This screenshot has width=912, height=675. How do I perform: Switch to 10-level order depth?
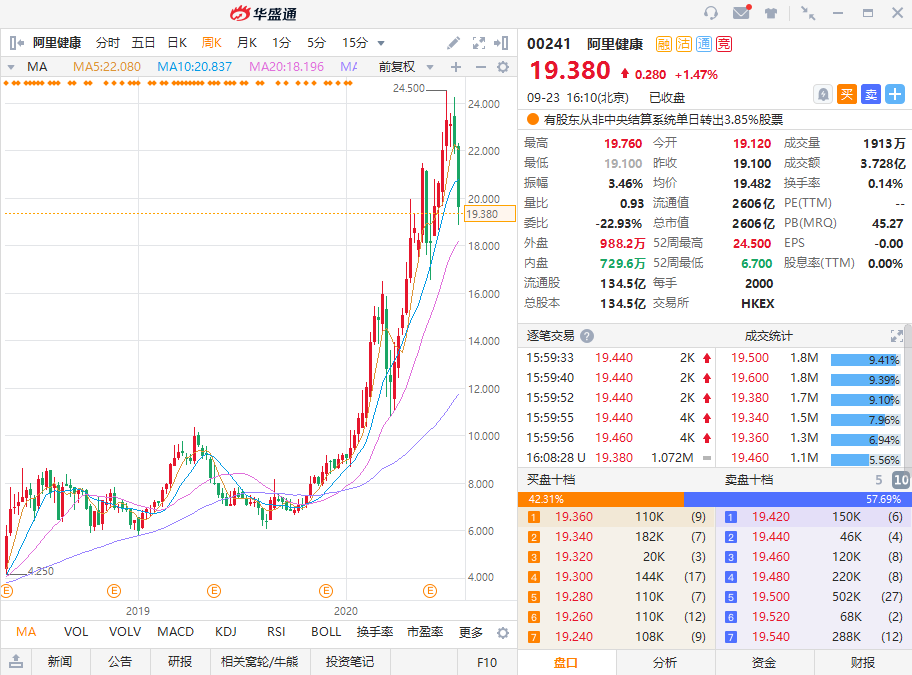coord(900,480)
